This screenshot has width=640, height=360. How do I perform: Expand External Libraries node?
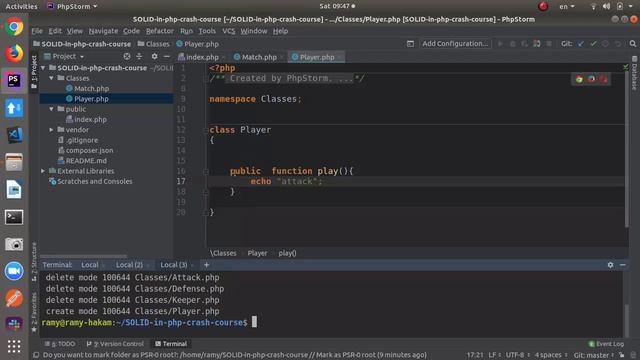pos(43,171)
